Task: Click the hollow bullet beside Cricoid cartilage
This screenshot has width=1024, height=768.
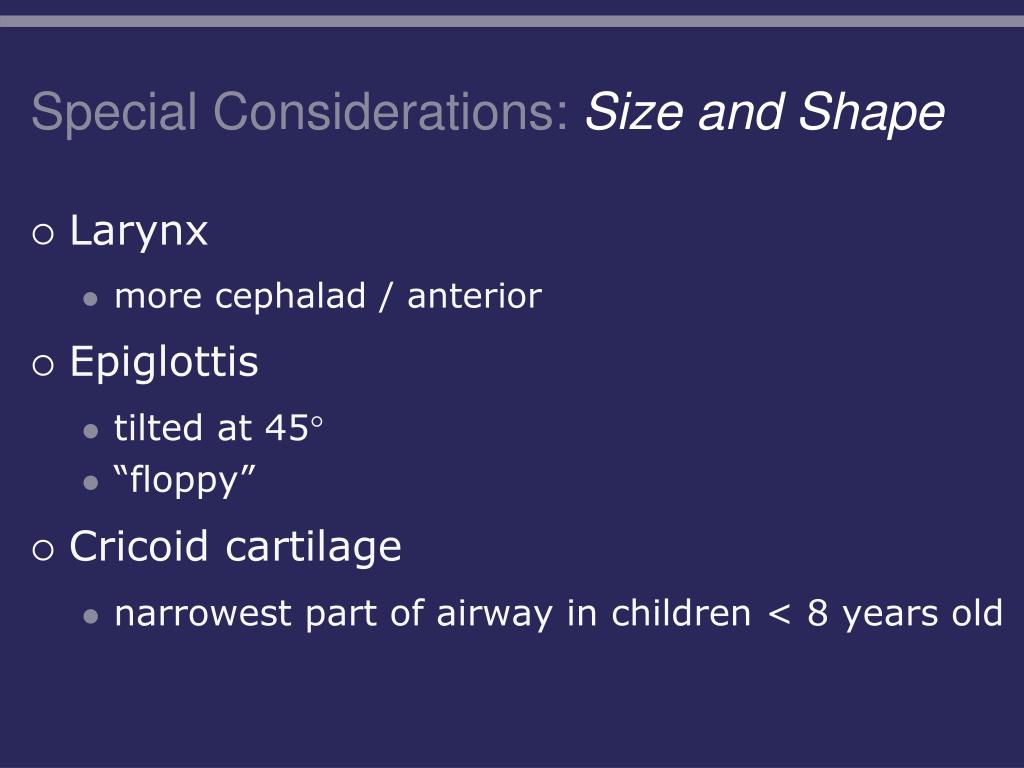Action: point(42,549)
